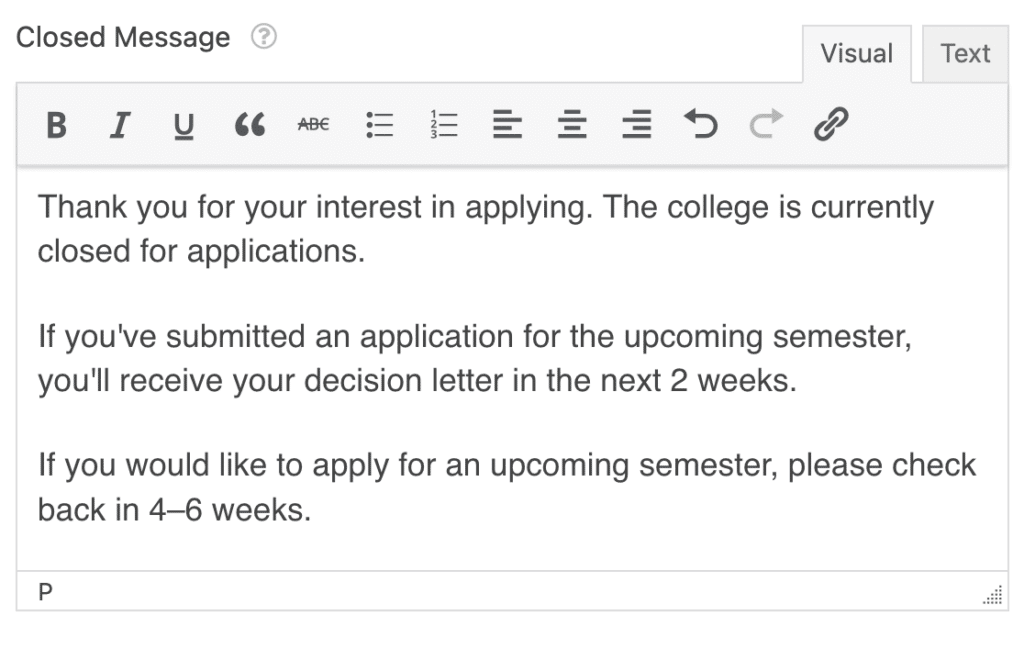Viewport: 1024px width, 649px height.
Task: Center the paragraph text
Action: pyautogui.click(x=572, y=124)
